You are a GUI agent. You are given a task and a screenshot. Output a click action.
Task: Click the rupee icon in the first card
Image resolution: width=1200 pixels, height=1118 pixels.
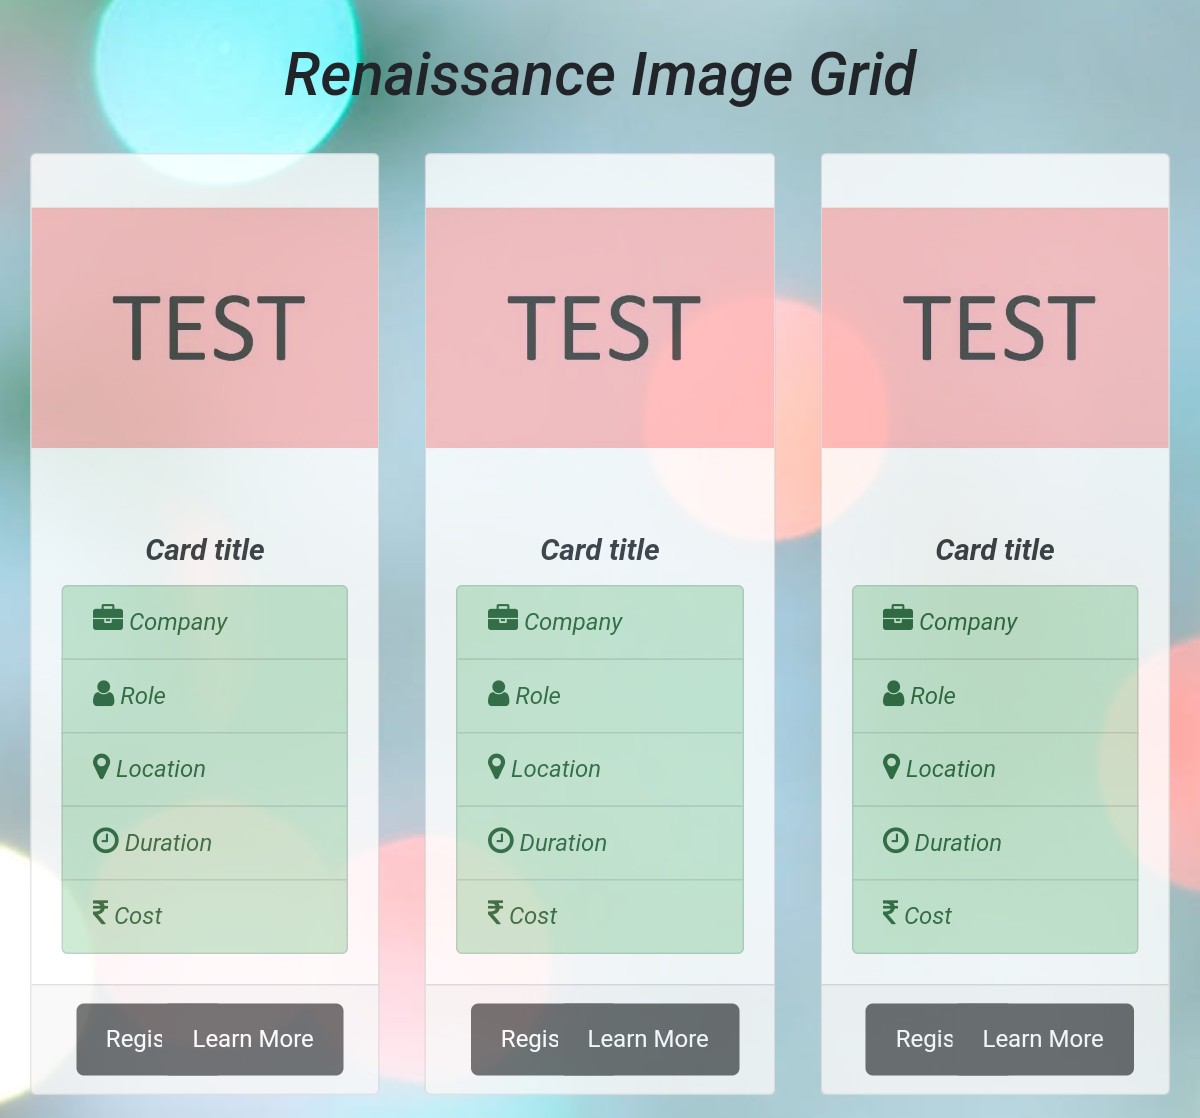100,912
